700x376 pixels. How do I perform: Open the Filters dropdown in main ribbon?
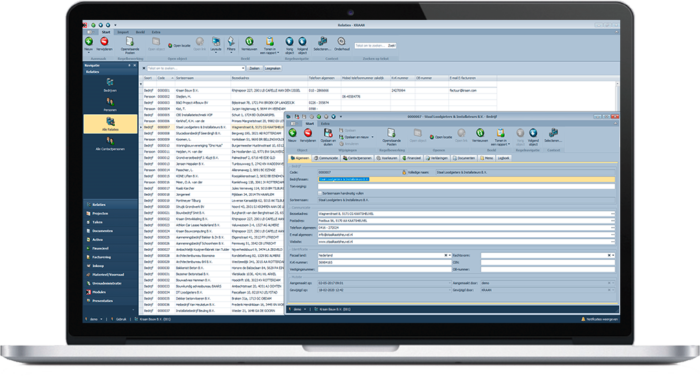[231, 44]
